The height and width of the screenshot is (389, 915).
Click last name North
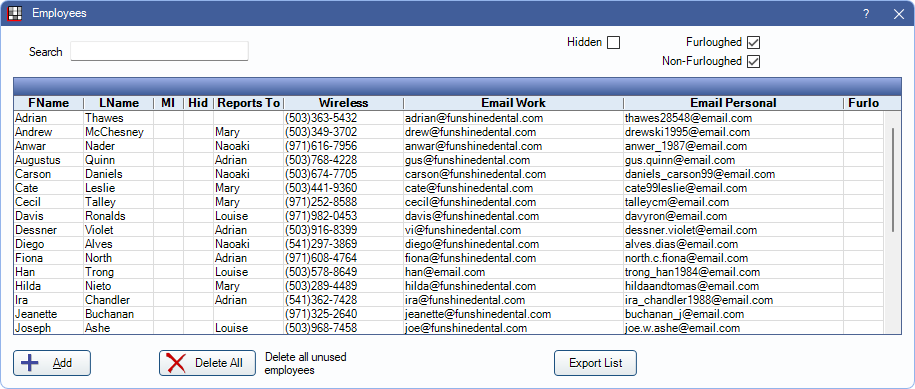(x=99, y=258)
